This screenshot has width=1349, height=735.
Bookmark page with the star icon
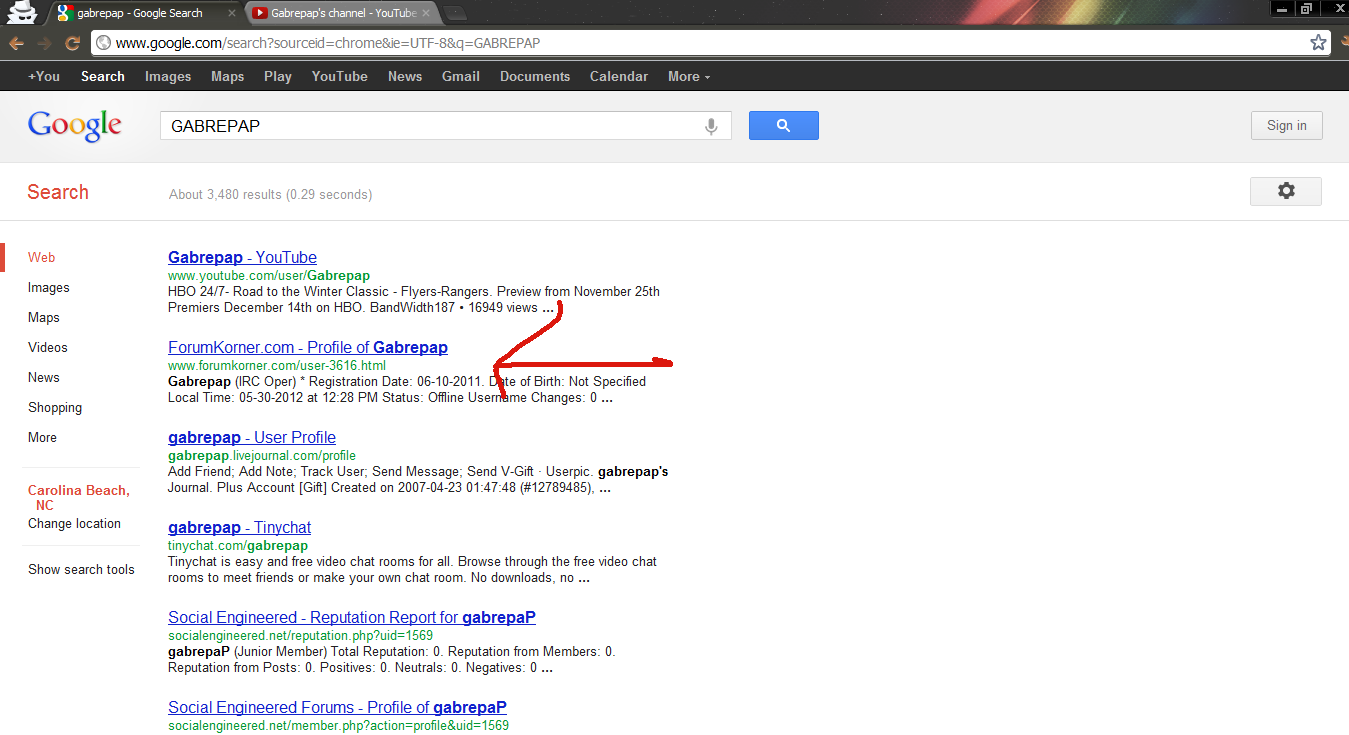pyautogui.click(x=1318, y=43)
